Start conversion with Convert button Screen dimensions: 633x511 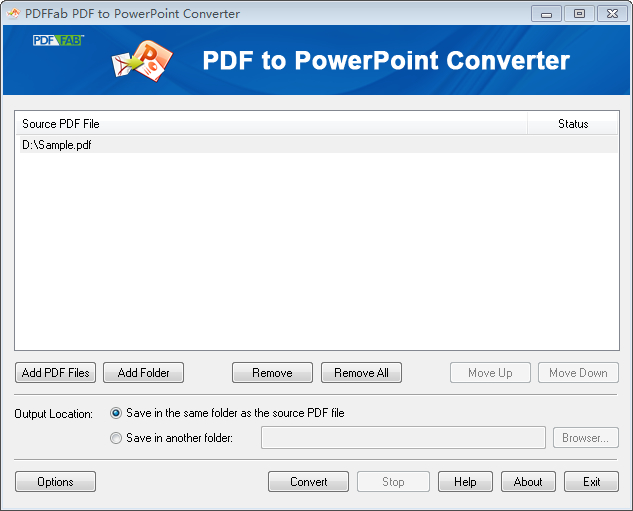click(308, 482)
